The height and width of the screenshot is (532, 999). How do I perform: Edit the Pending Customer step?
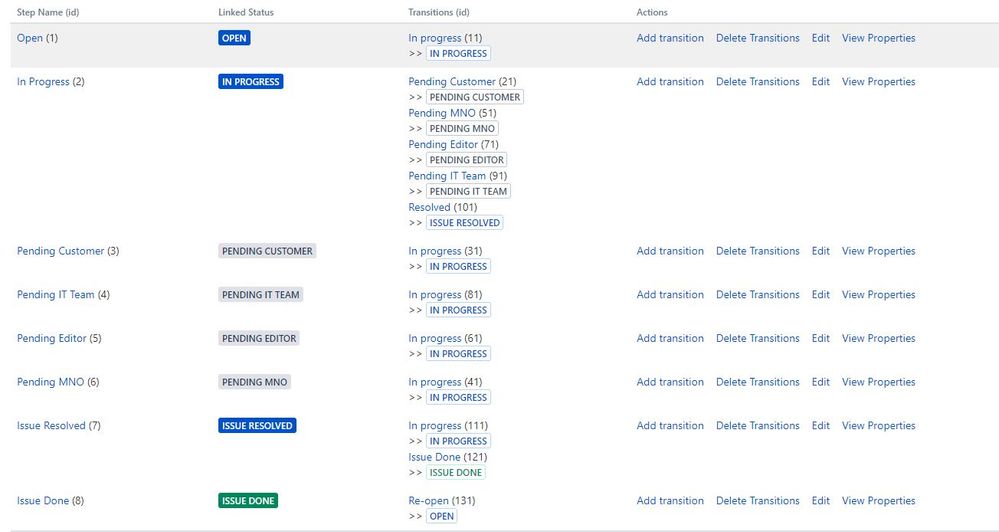pos(821,251)
